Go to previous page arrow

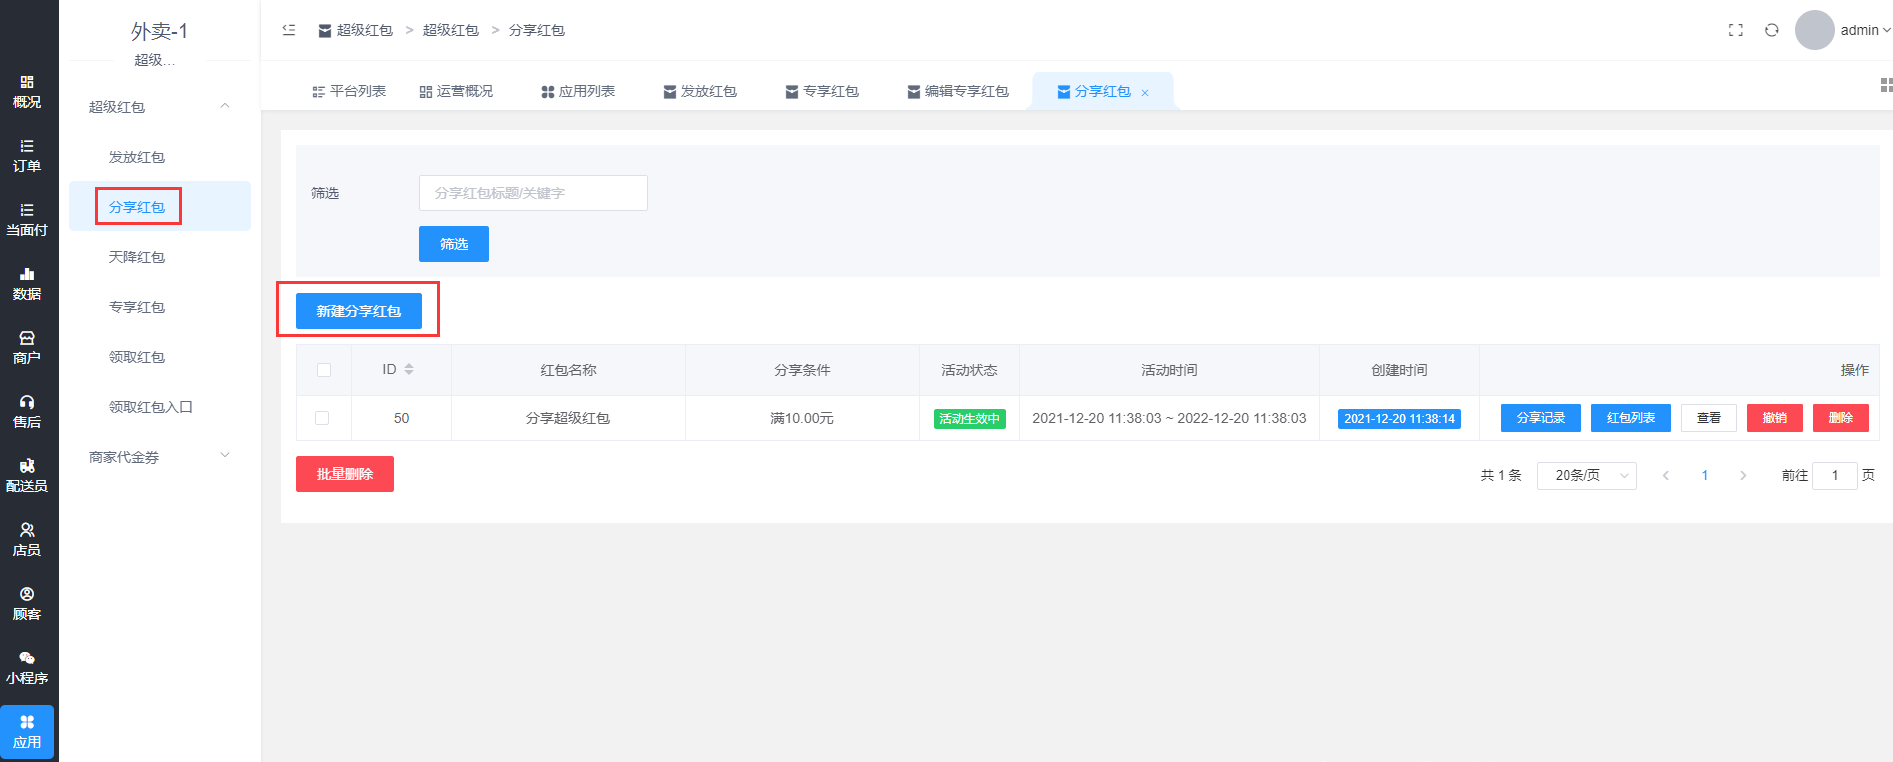tap(1666, 475)
